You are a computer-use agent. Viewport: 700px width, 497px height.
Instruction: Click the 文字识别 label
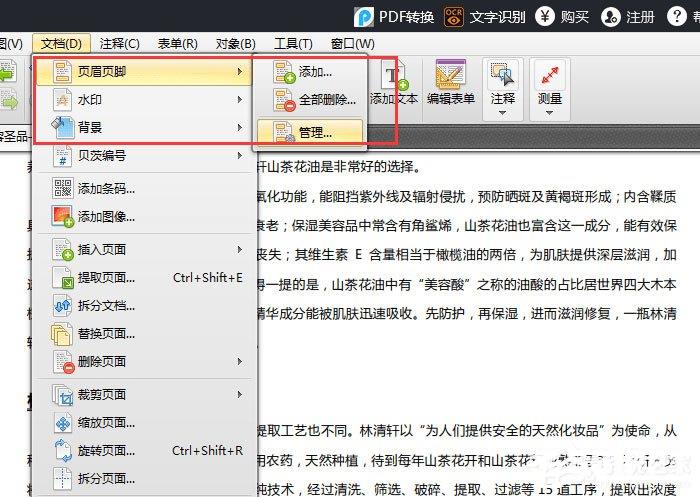click(497, 17)
